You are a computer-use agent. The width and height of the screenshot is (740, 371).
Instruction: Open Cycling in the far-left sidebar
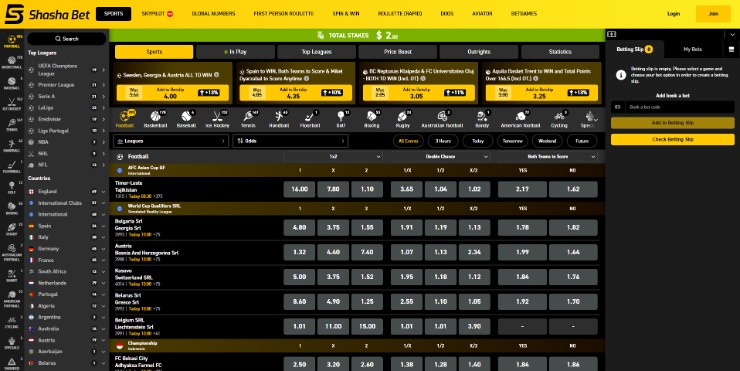[x=11, y=322]
